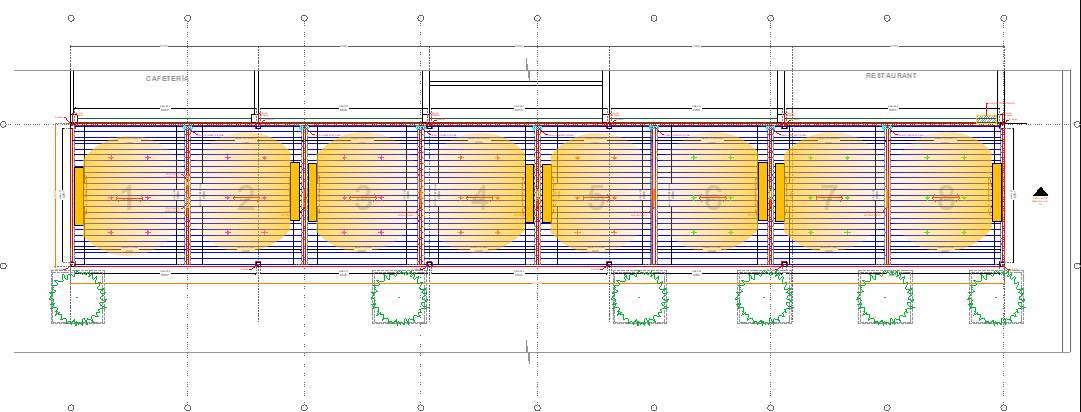Select zone number 4
1081x412 pixels.
coord(479,200)
